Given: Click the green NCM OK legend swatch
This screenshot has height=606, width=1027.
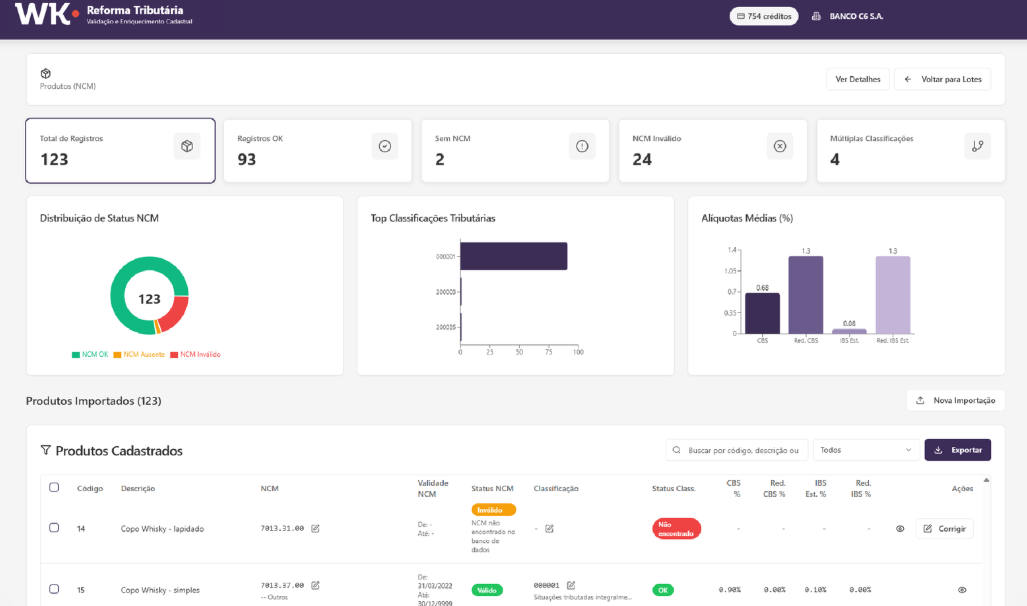Looking at the screenshot, I should (x=75, y=355).
